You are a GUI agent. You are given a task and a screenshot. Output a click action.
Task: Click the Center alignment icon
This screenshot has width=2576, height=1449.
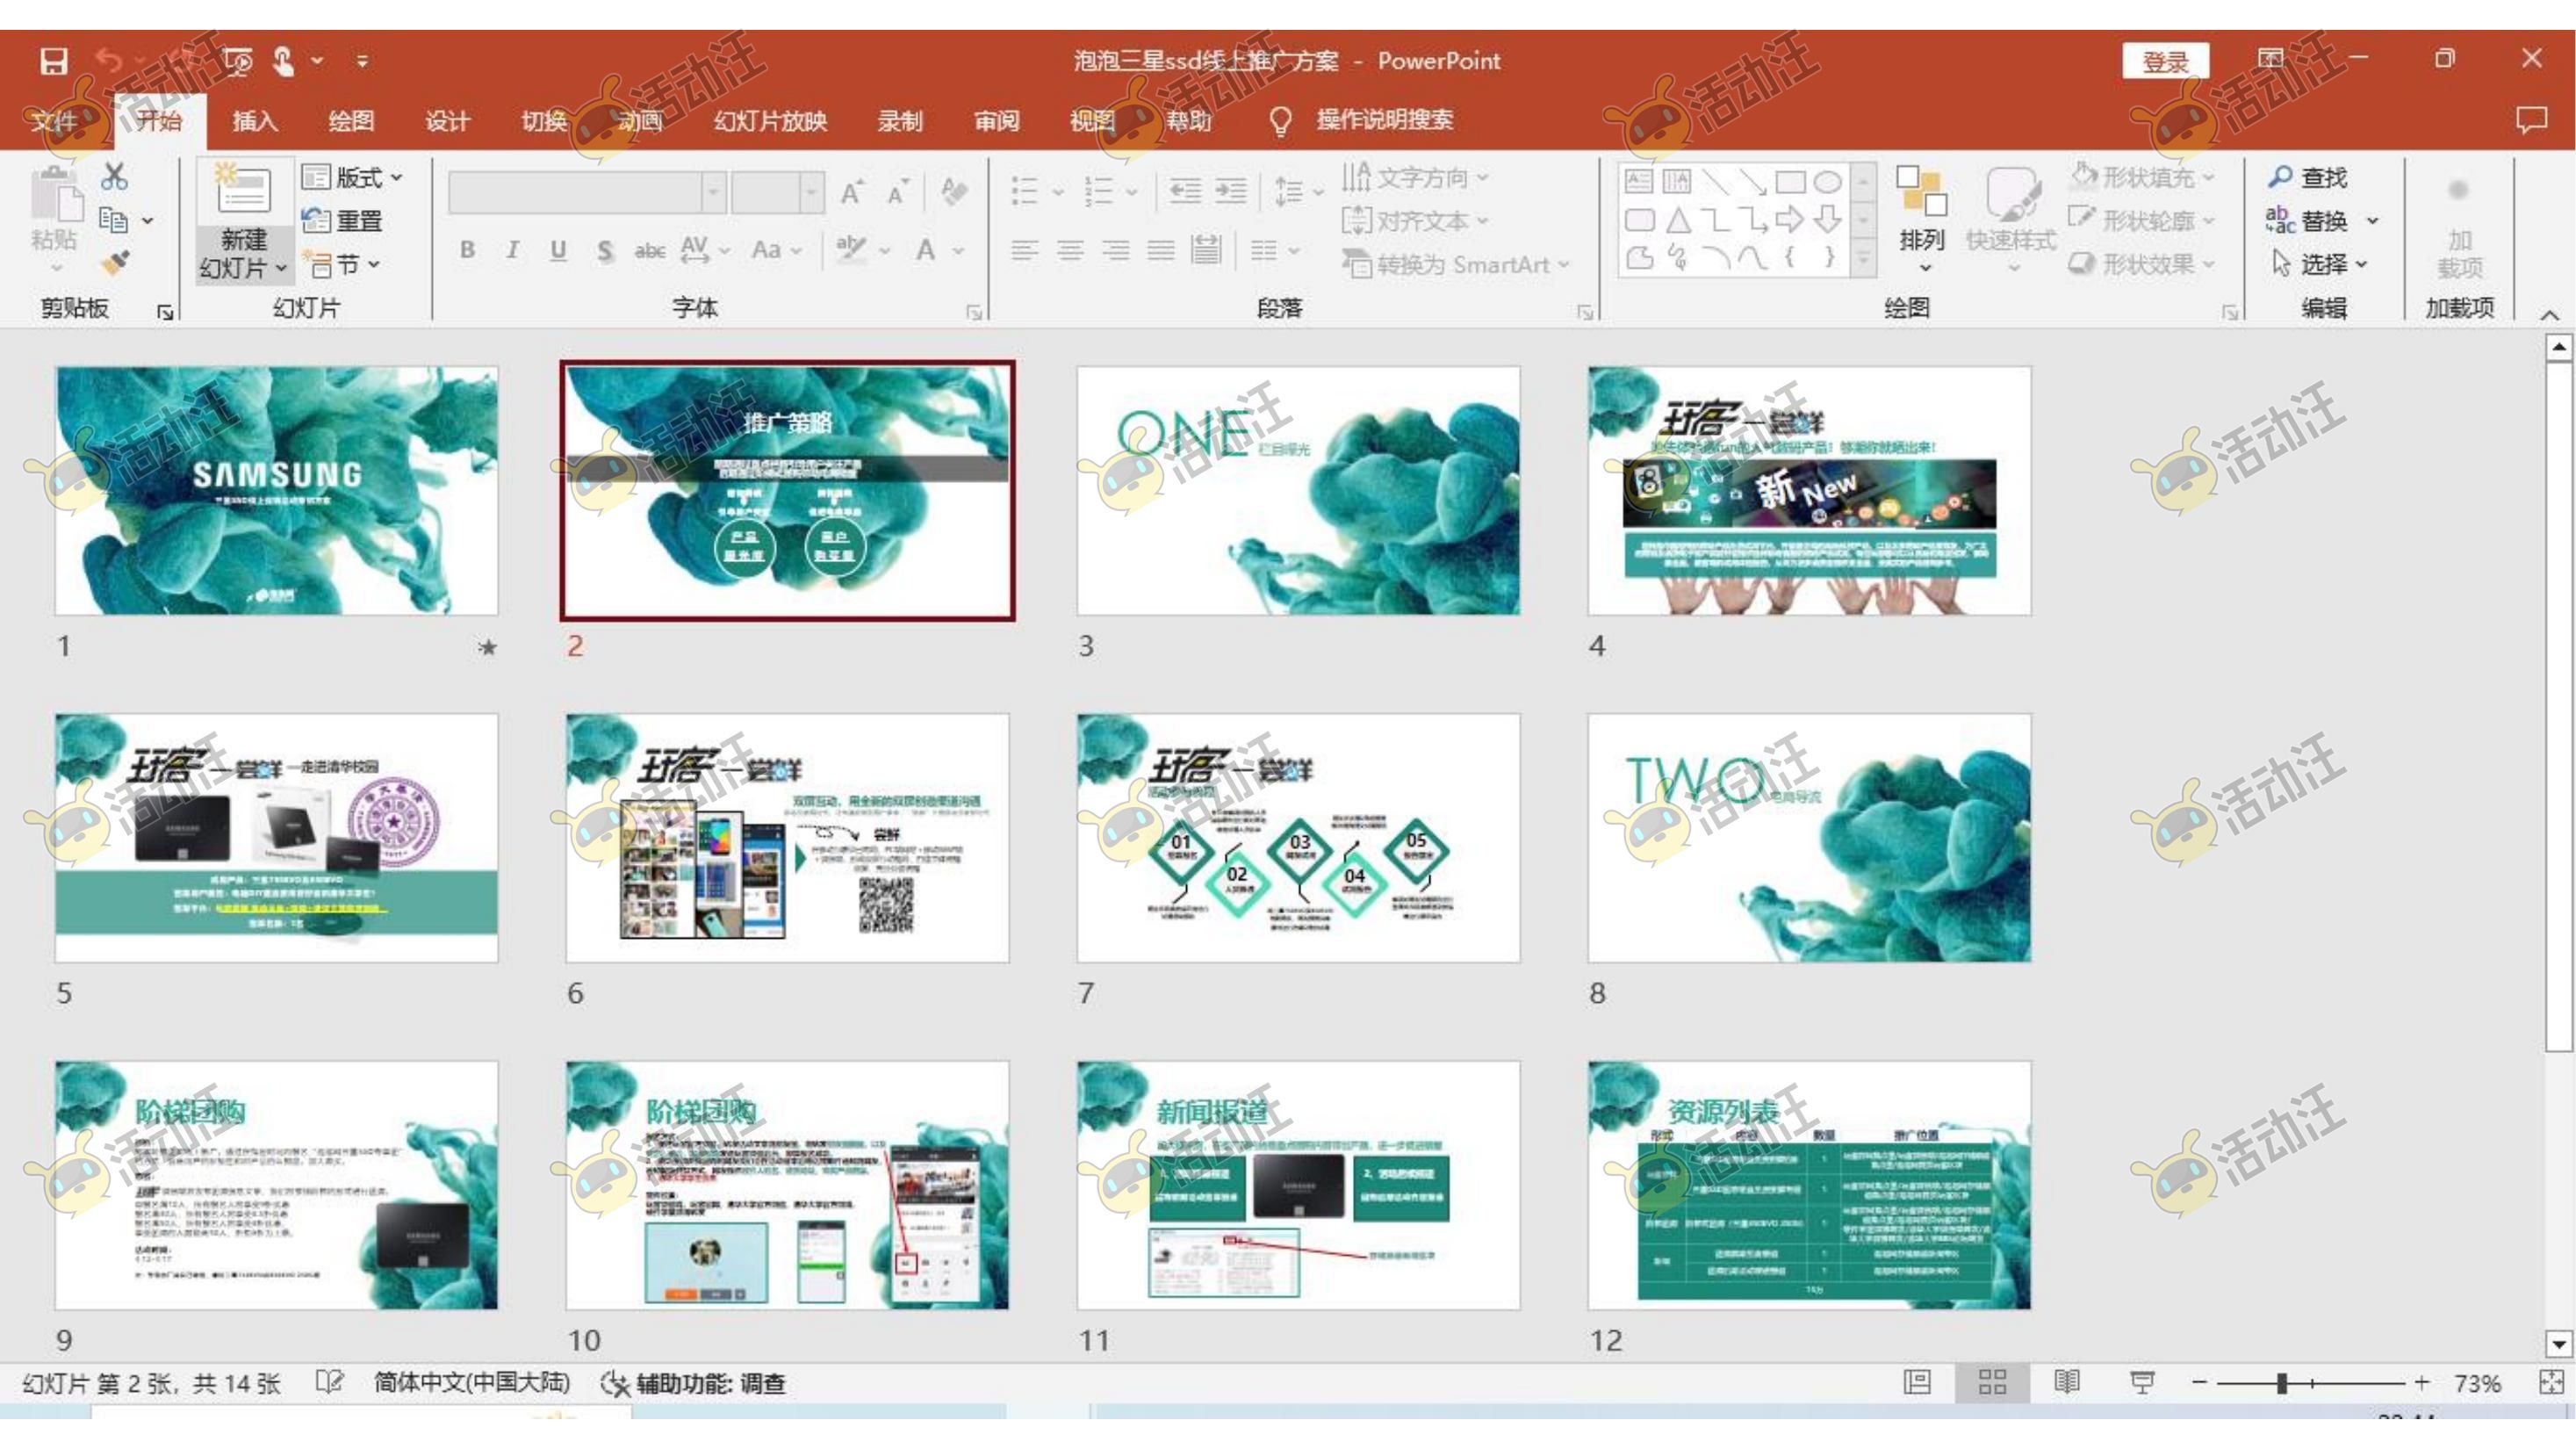point(1070,250)
